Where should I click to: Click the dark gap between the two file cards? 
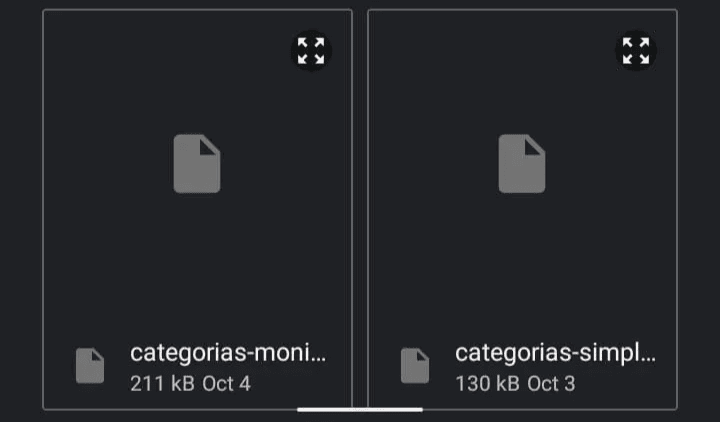[x=360, y=200]
